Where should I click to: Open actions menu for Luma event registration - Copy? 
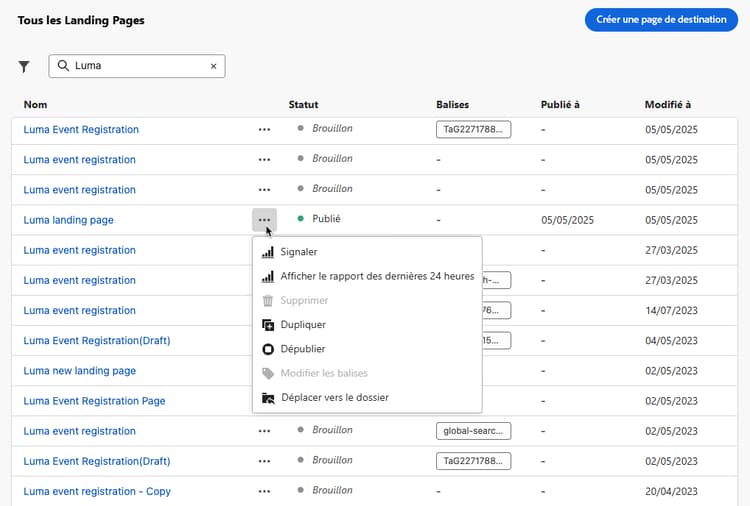coord(264,491)
